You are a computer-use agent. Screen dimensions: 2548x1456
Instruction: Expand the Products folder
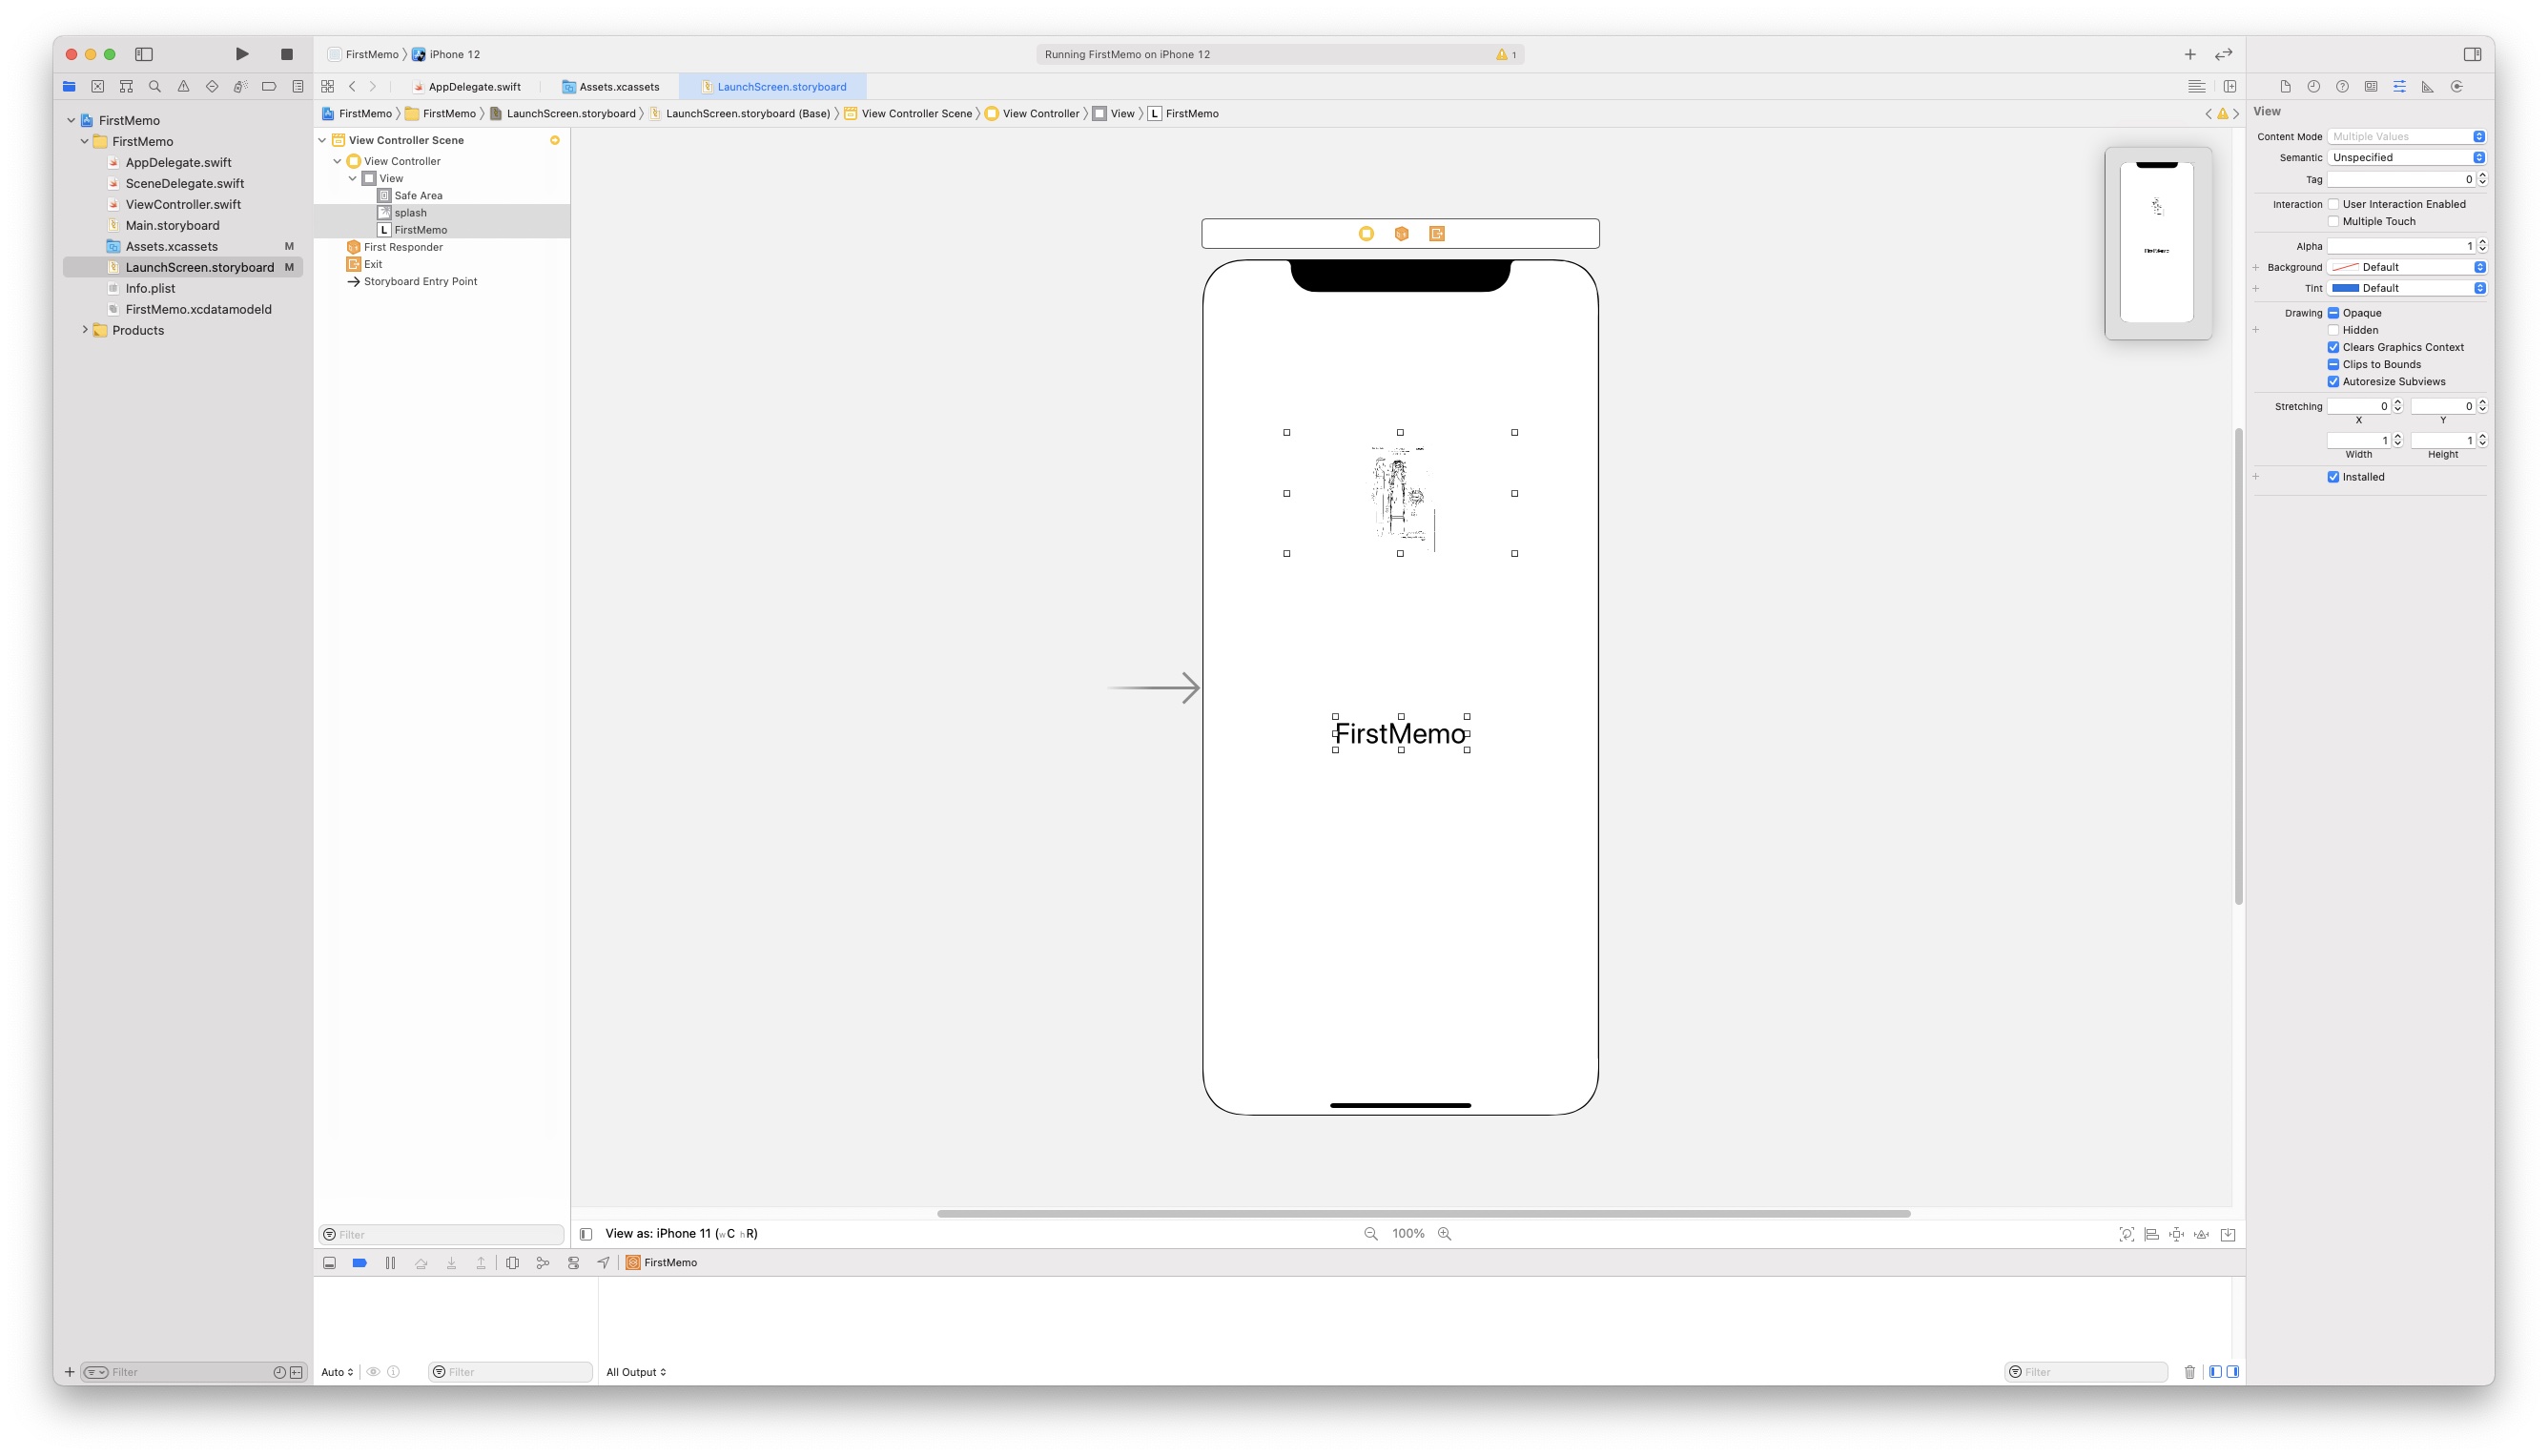coord(85,330)
